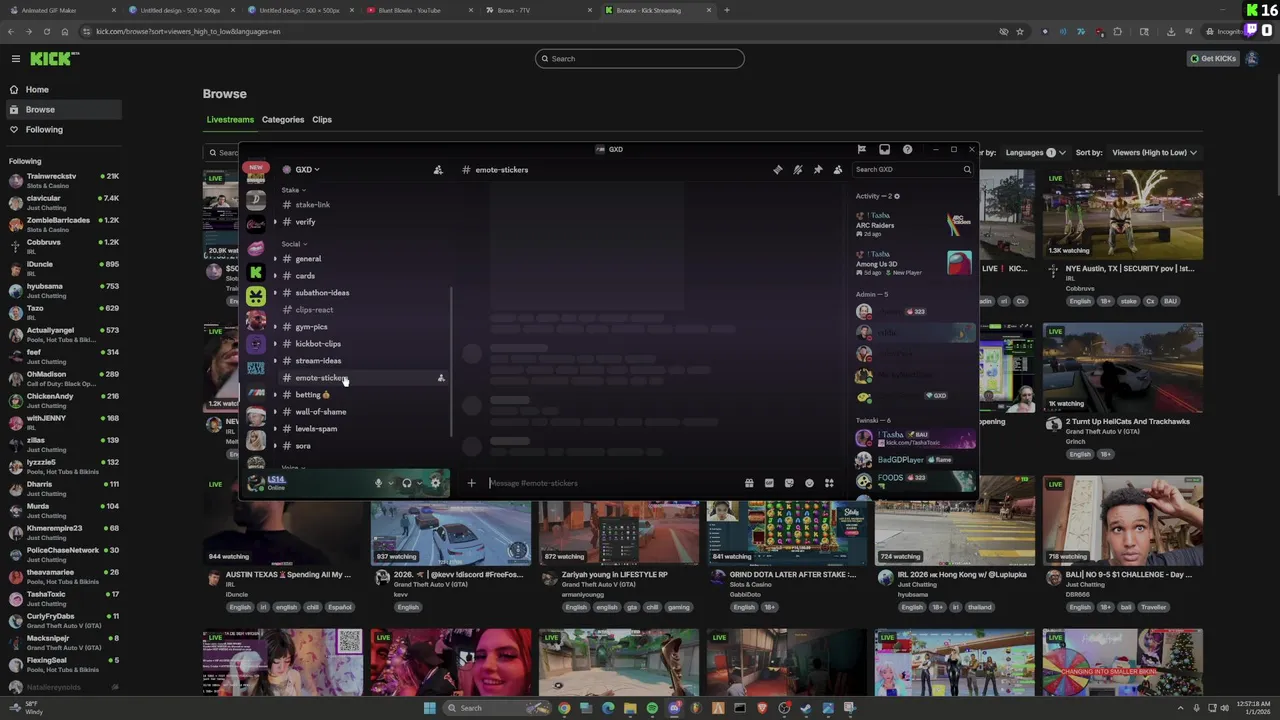The height and width of the screenshot is (720, 1280).
Task: Open headphone output options arrow
Action: (x=419, y=483)
